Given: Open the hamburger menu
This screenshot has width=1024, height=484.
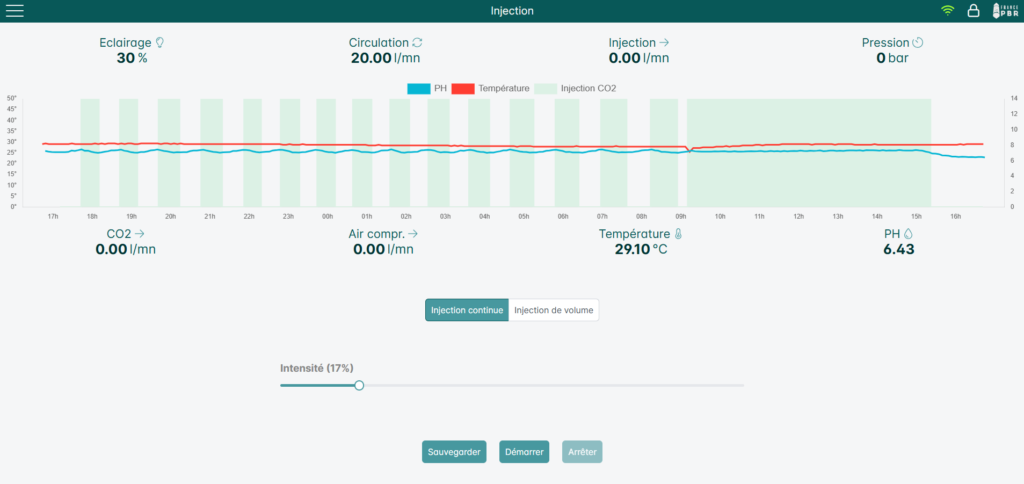Looking at the screenshot, I should (14, 10).
